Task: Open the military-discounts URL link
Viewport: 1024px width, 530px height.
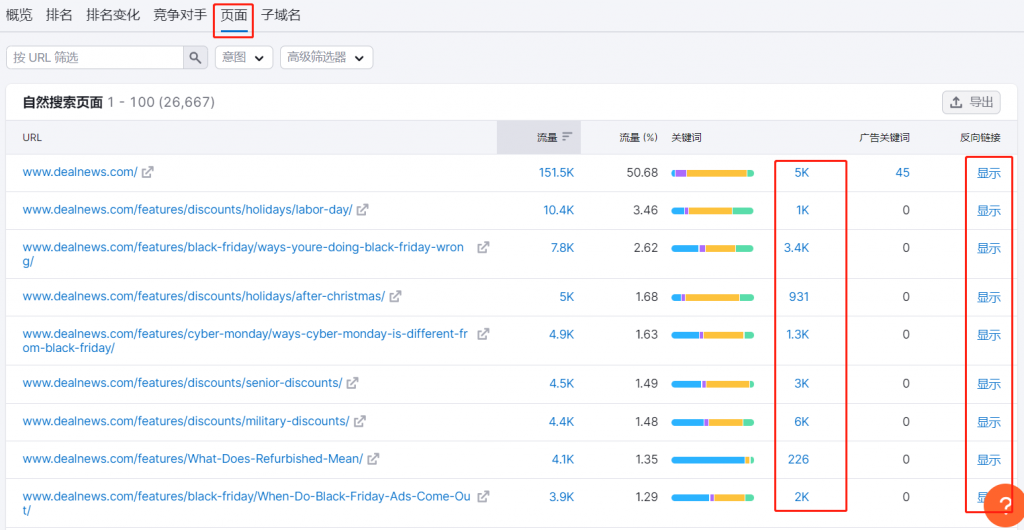Action: (186, 421)
